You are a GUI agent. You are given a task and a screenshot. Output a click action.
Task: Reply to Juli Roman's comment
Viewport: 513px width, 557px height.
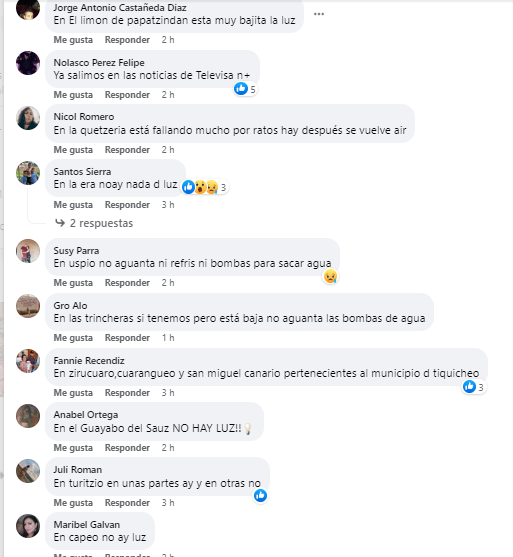[127, 503]
